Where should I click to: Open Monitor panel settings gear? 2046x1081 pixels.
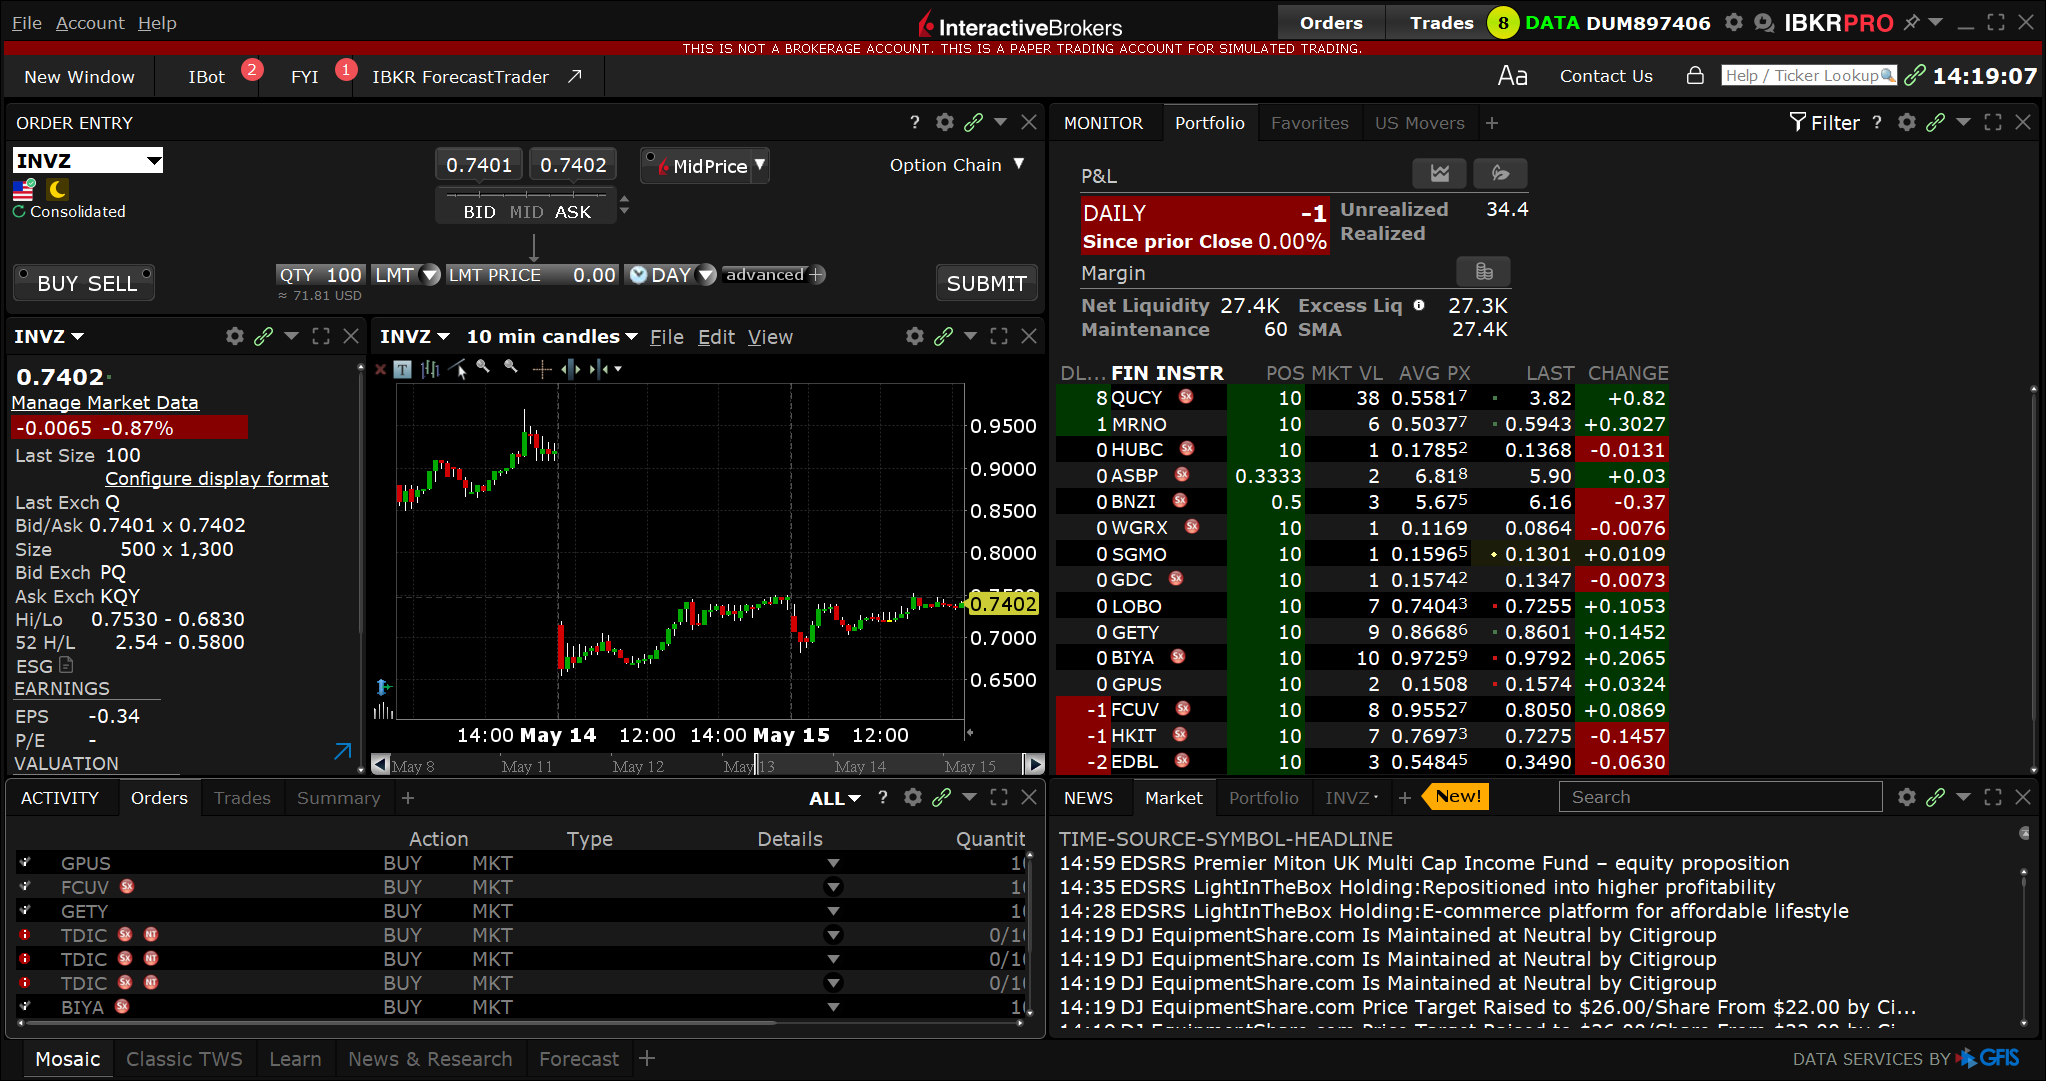[1907, 122]
